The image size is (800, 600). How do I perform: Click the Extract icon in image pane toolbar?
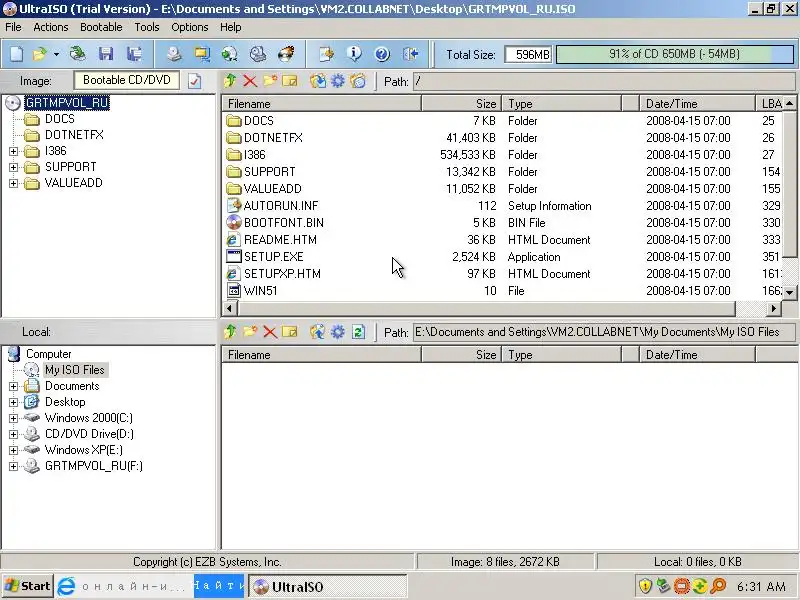[x=318, y=81]
